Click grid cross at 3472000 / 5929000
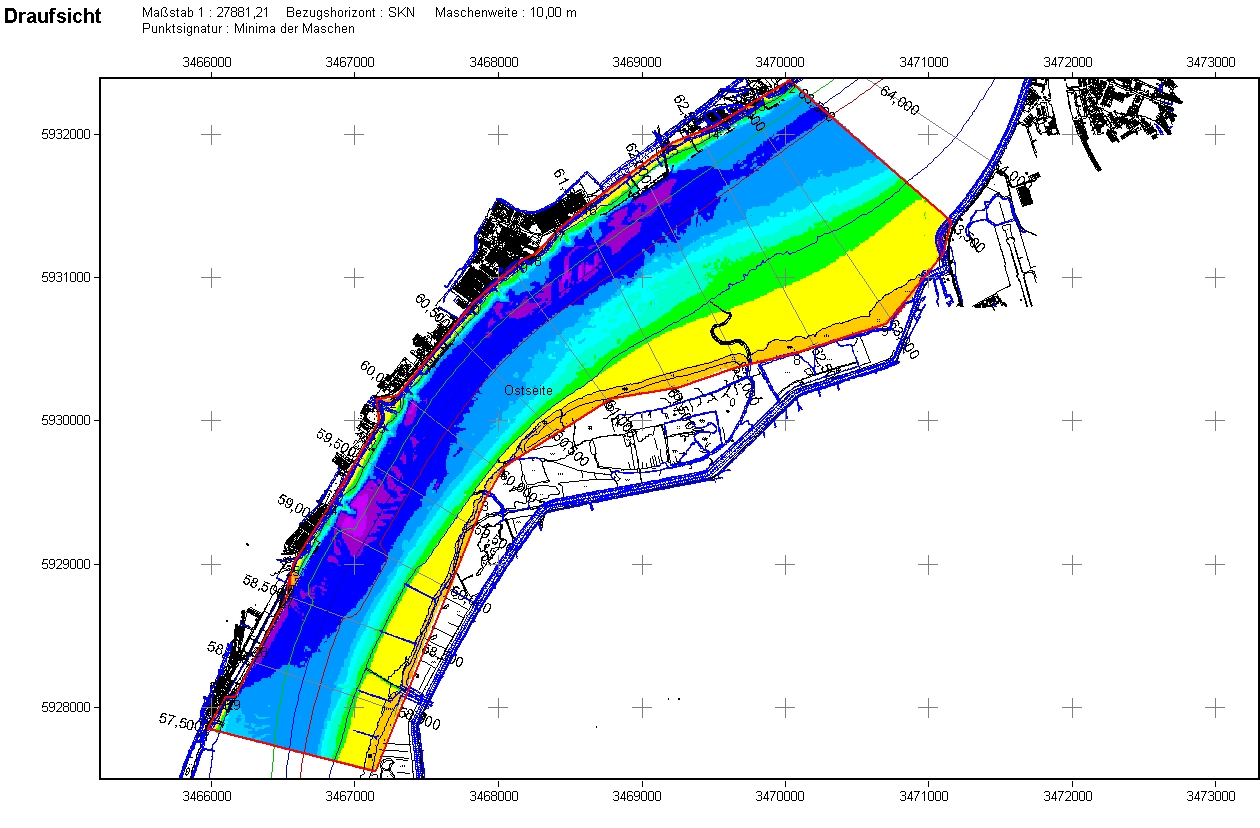 click(1072, 564)
